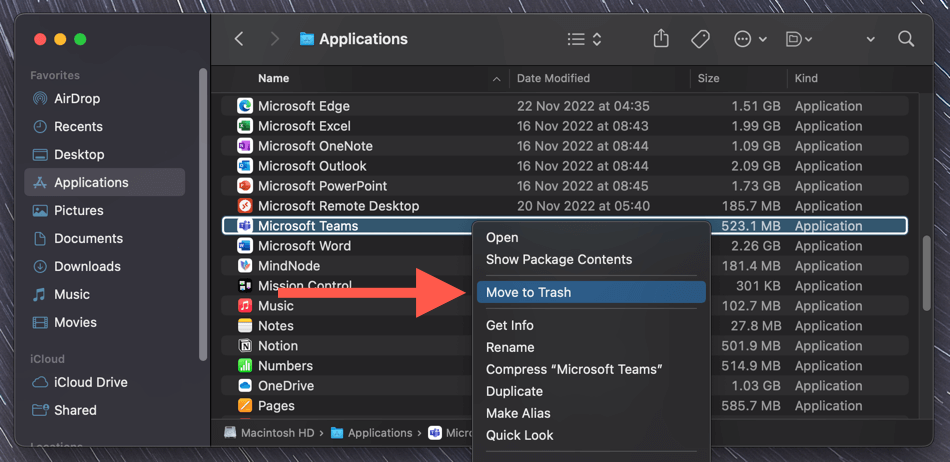Select the Microsoft Remote Desktop row name

point(338,206)
